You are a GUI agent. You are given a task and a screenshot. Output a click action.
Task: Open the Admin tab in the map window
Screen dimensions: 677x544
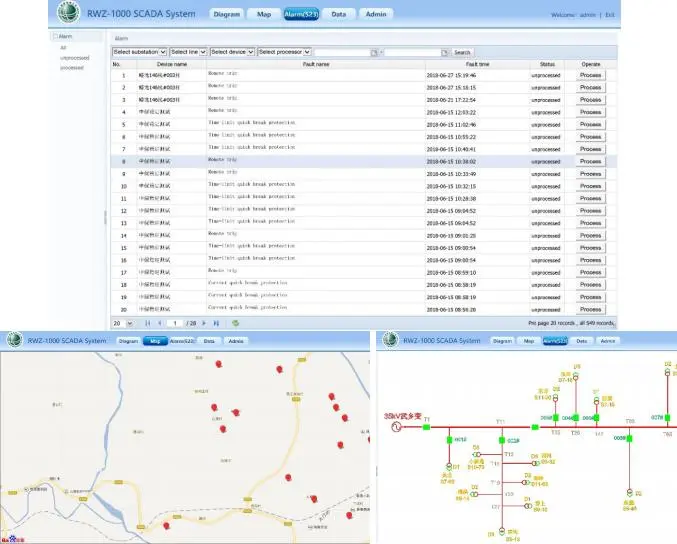236,341
